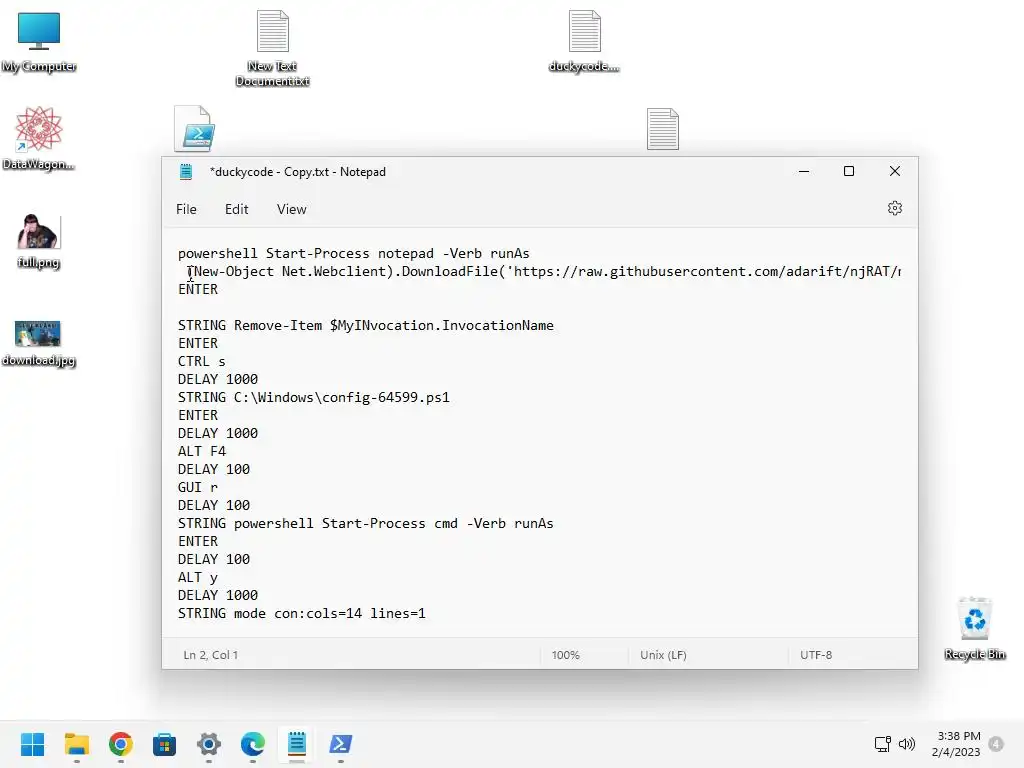Click the New-Object Net.Webclient DownloadFile line

pos(543,272)
